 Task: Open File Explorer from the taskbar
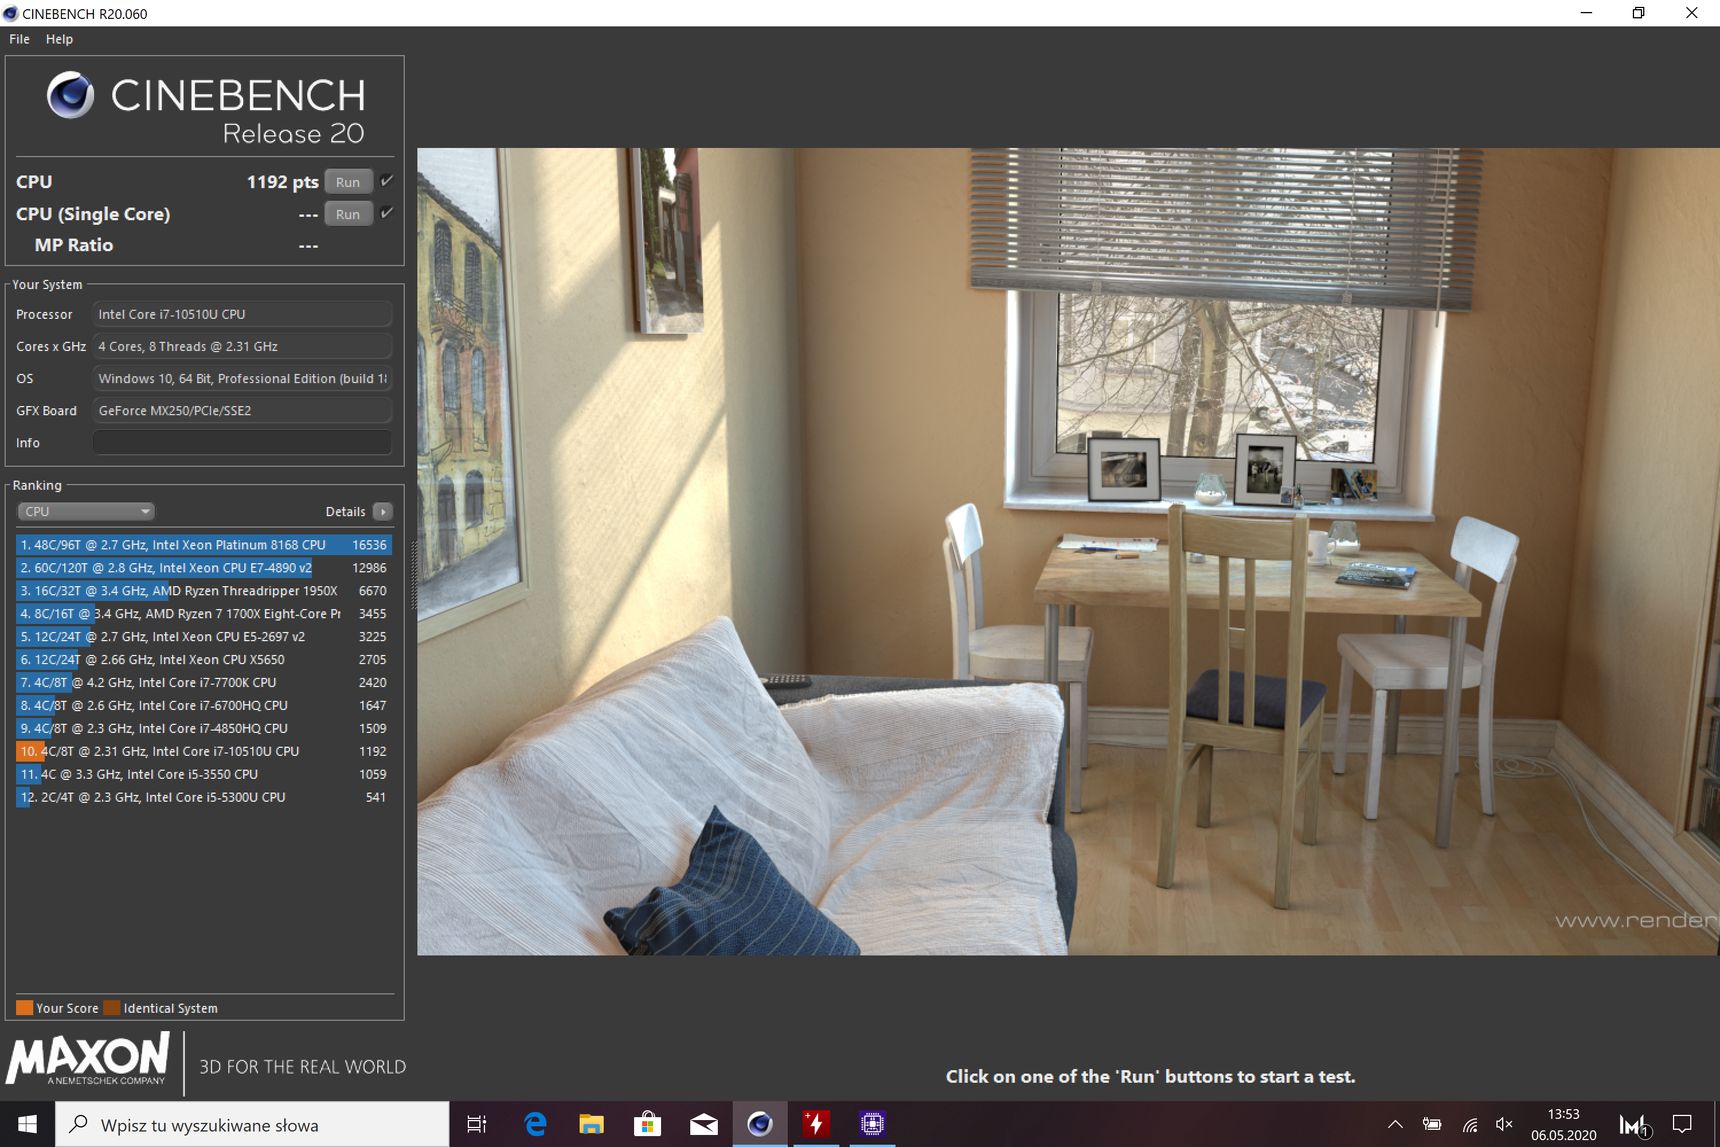click(591, 1124)
